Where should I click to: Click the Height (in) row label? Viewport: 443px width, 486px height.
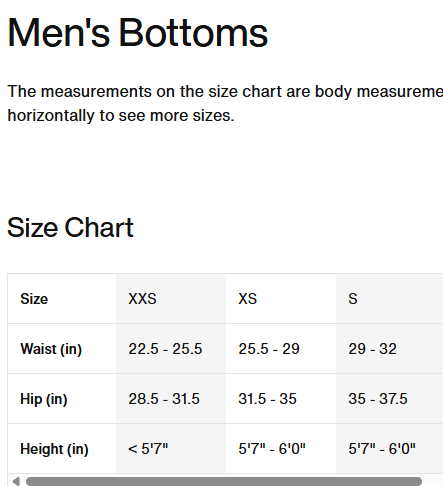54,449
